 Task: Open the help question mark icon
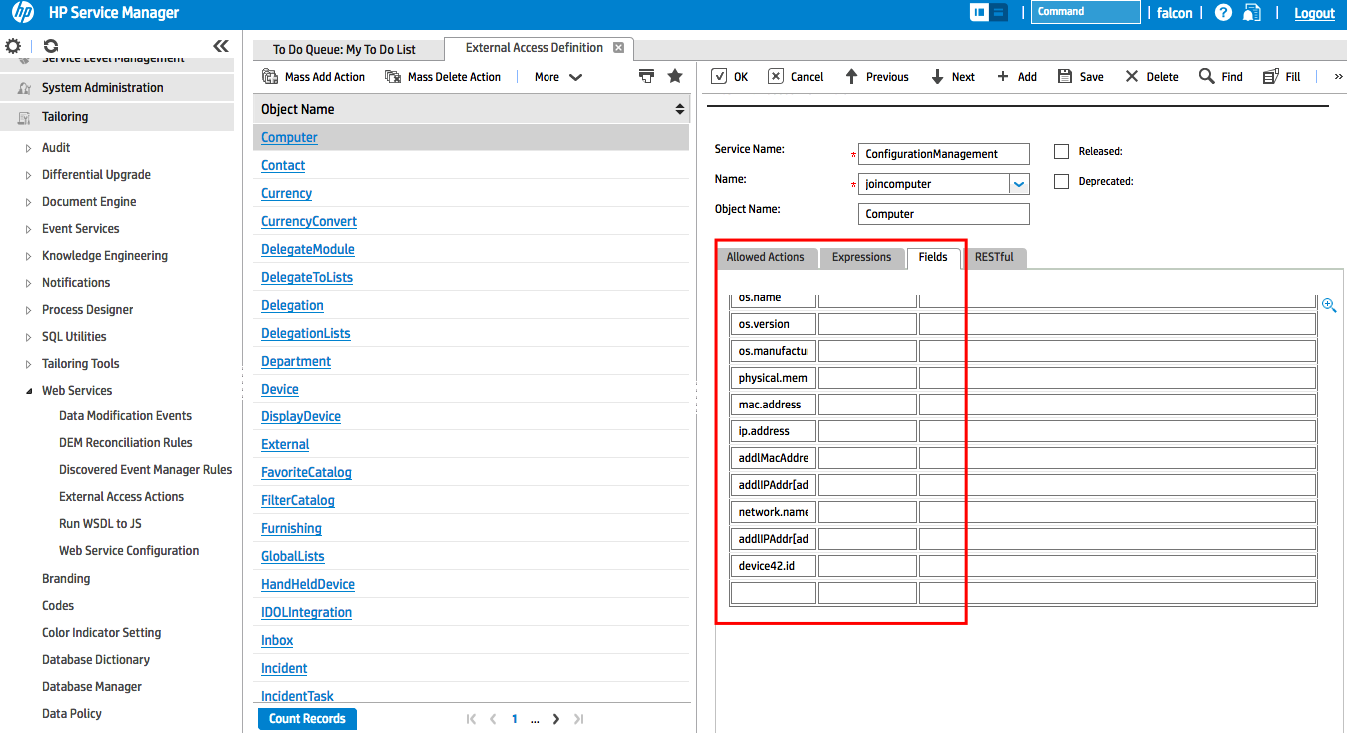tap(1223, 13)
